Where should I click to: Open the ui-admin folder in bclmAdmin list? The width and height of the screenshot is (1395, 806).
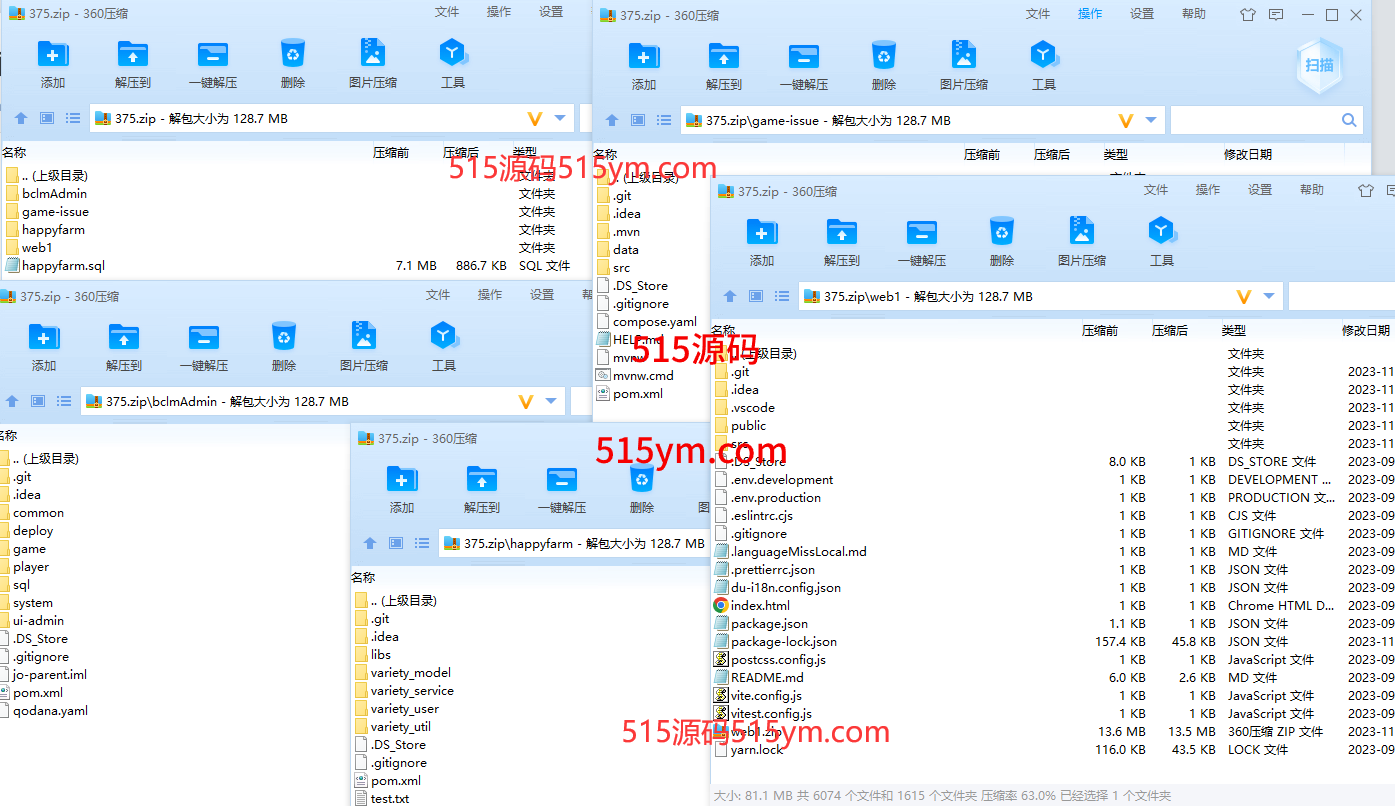[38, 621]
